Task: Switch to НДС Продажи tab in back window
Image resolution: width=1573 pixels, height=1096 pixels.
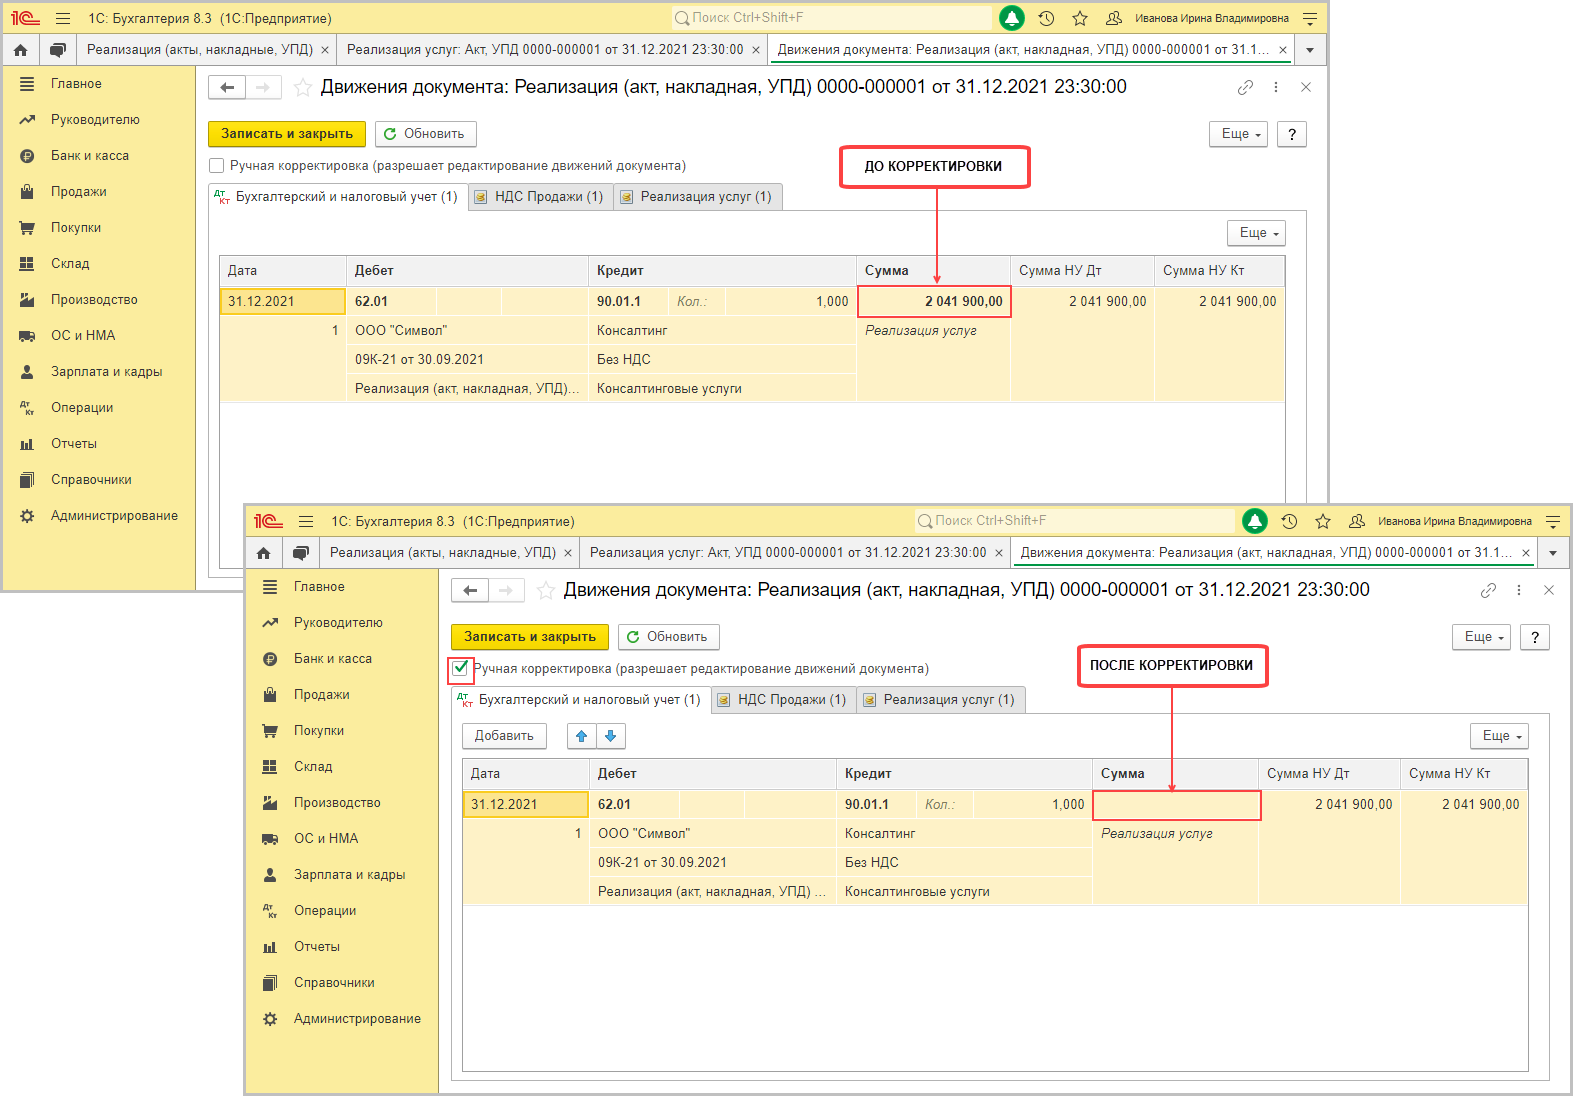Action: (x=539, y=197)
